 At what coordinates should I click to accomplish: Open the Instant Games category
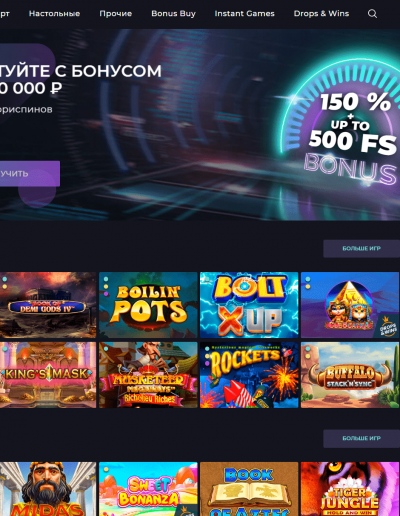tap(244, 14)
